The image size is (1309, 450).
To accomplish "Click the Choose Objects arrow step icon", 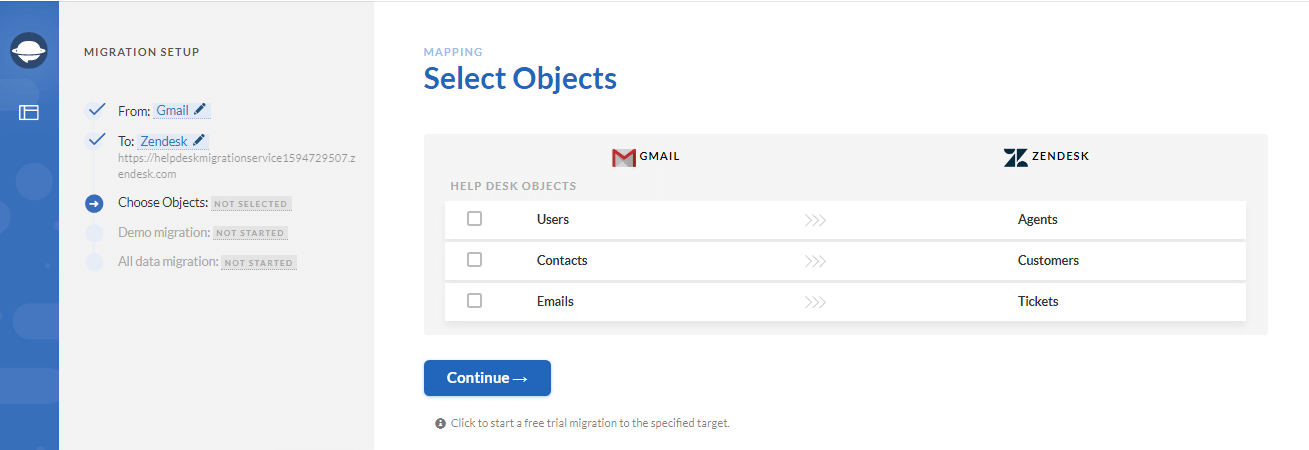I will pyautogui.click(x=94, y=204).
